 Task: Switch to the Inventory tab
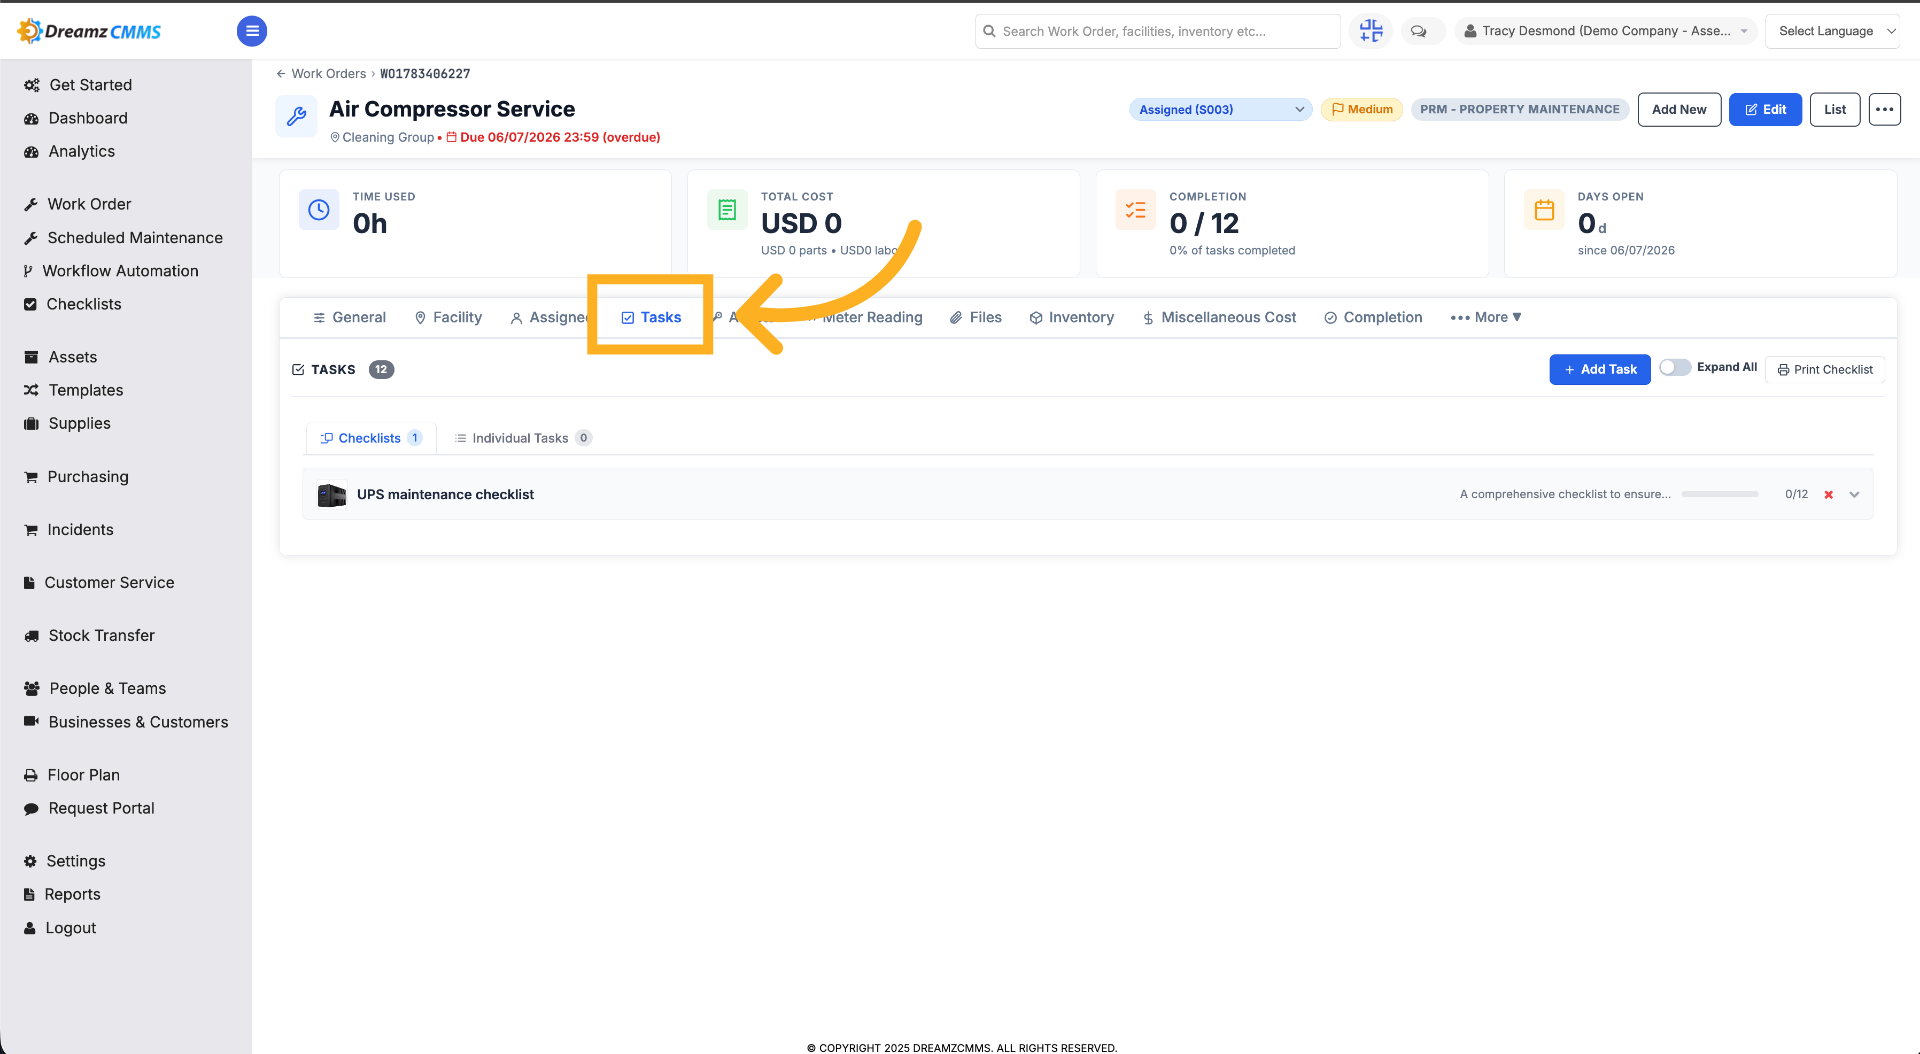coord(1071,317)
